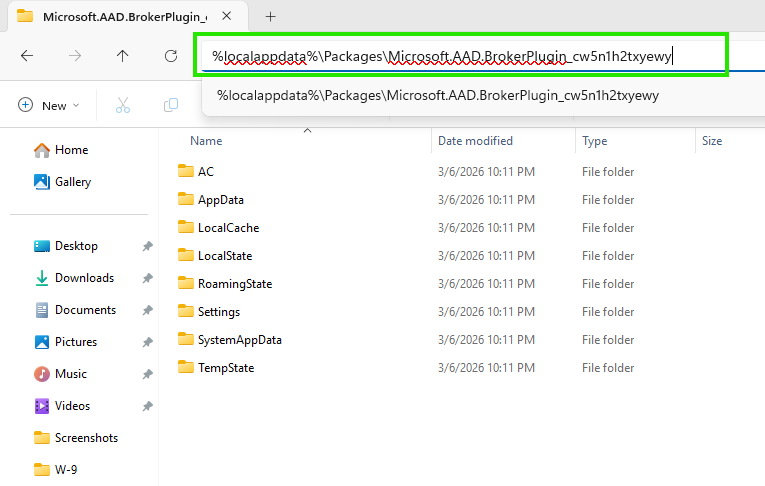
Task: Click the Cut scissors icon
Action: coord(122,105)
